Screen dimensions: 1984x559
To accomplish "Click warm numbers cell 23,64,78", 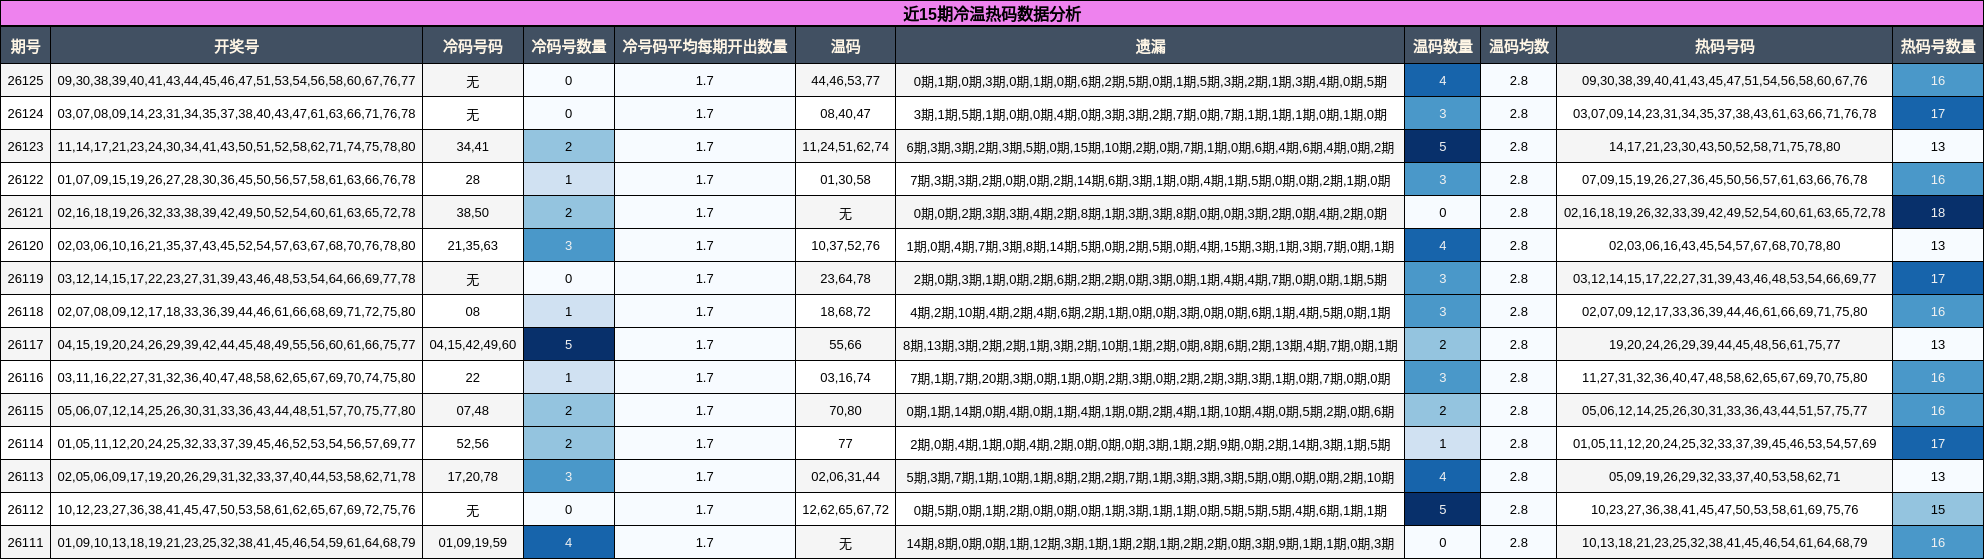I will pos(846,279).
